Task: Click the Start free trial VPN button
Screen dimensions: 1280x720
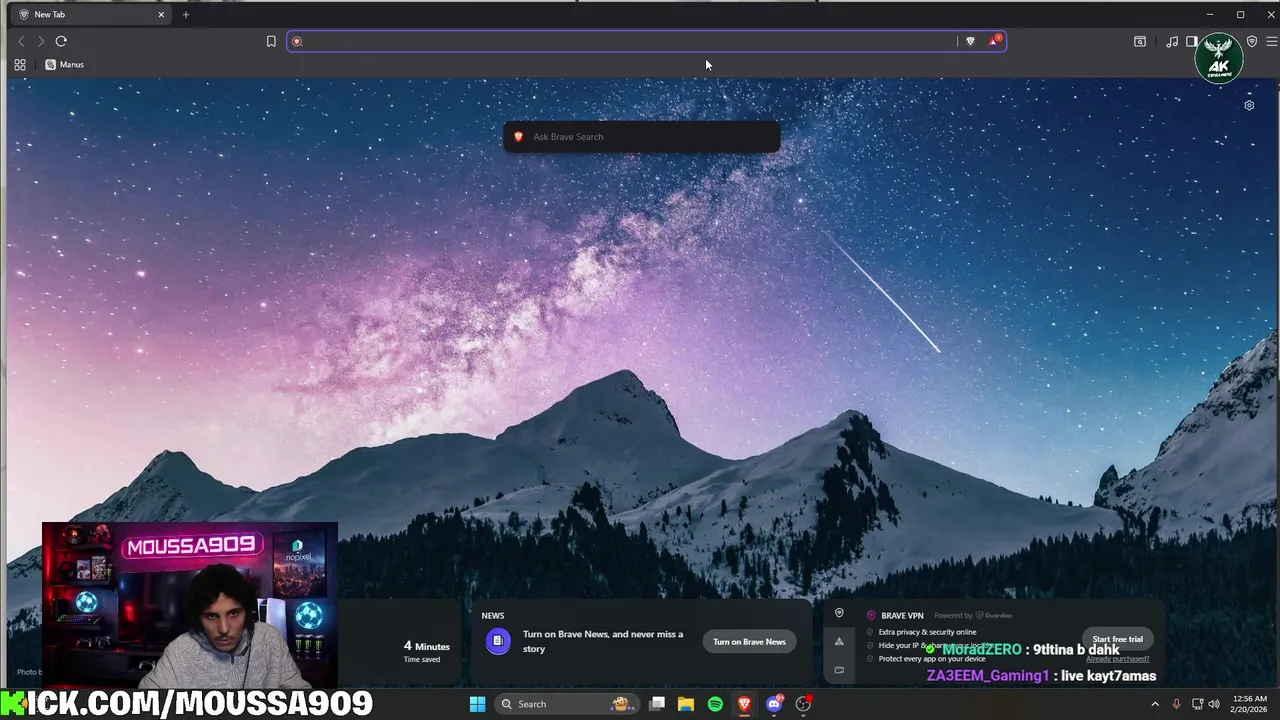Action: (1117, 639)
